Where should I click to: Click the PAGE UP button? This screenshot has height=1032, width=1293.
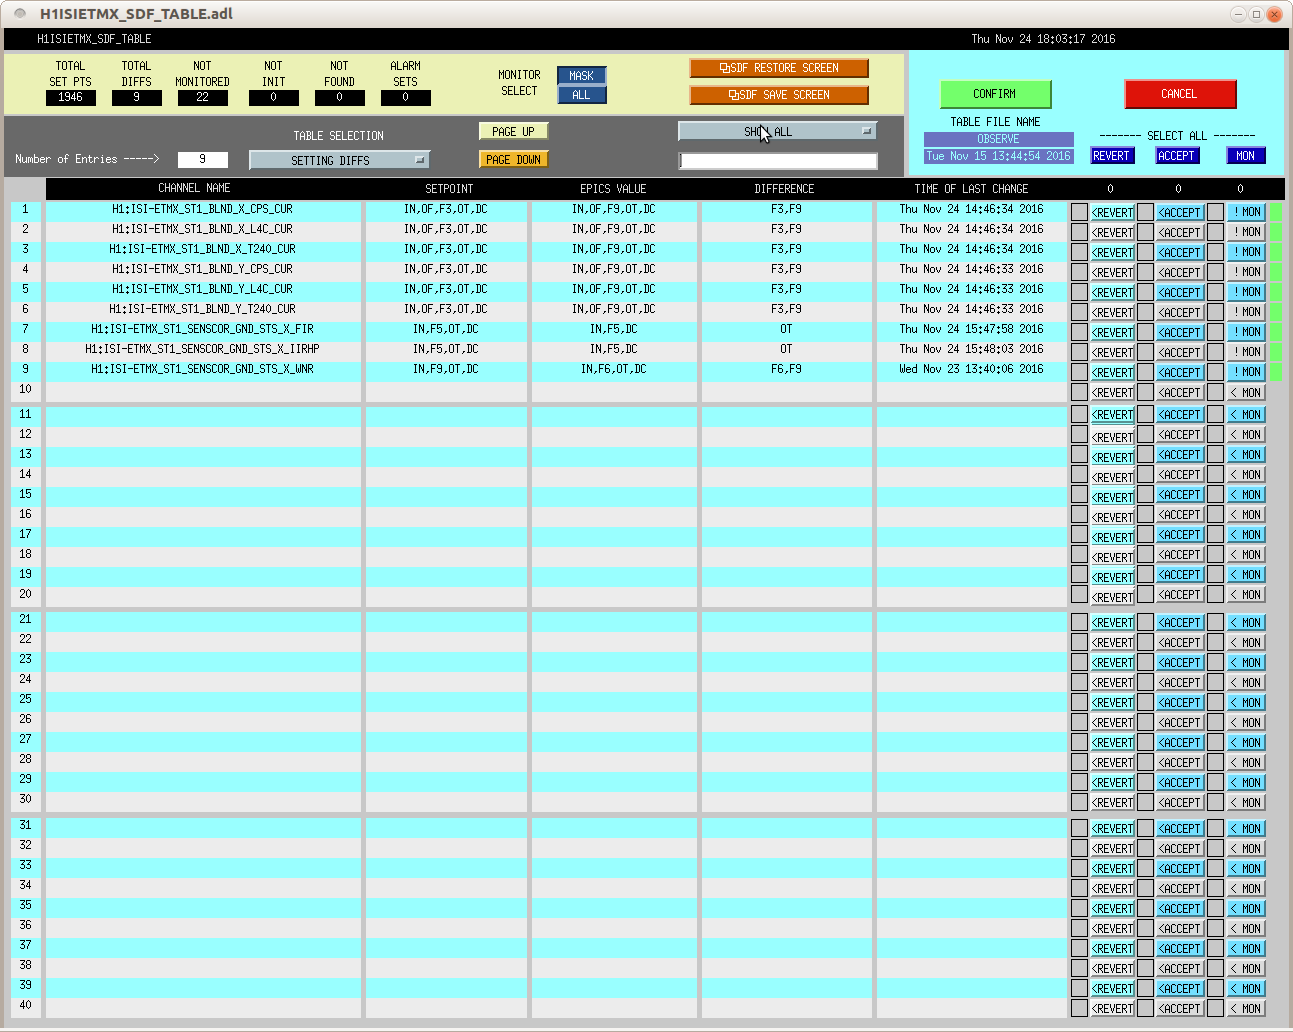click(513, 132)
